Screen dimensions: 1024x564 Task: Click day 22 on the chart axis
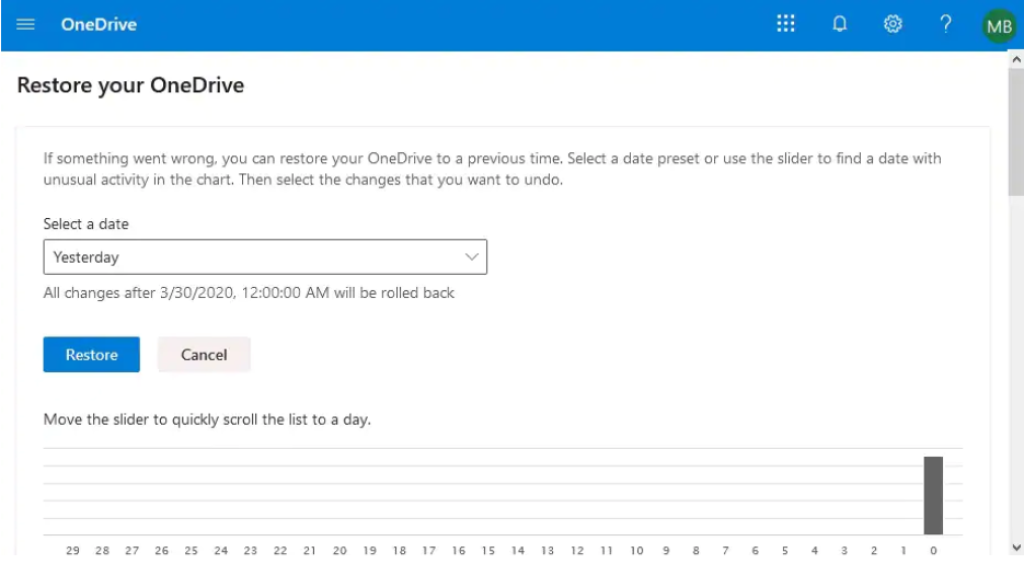(x=280, y=550)
